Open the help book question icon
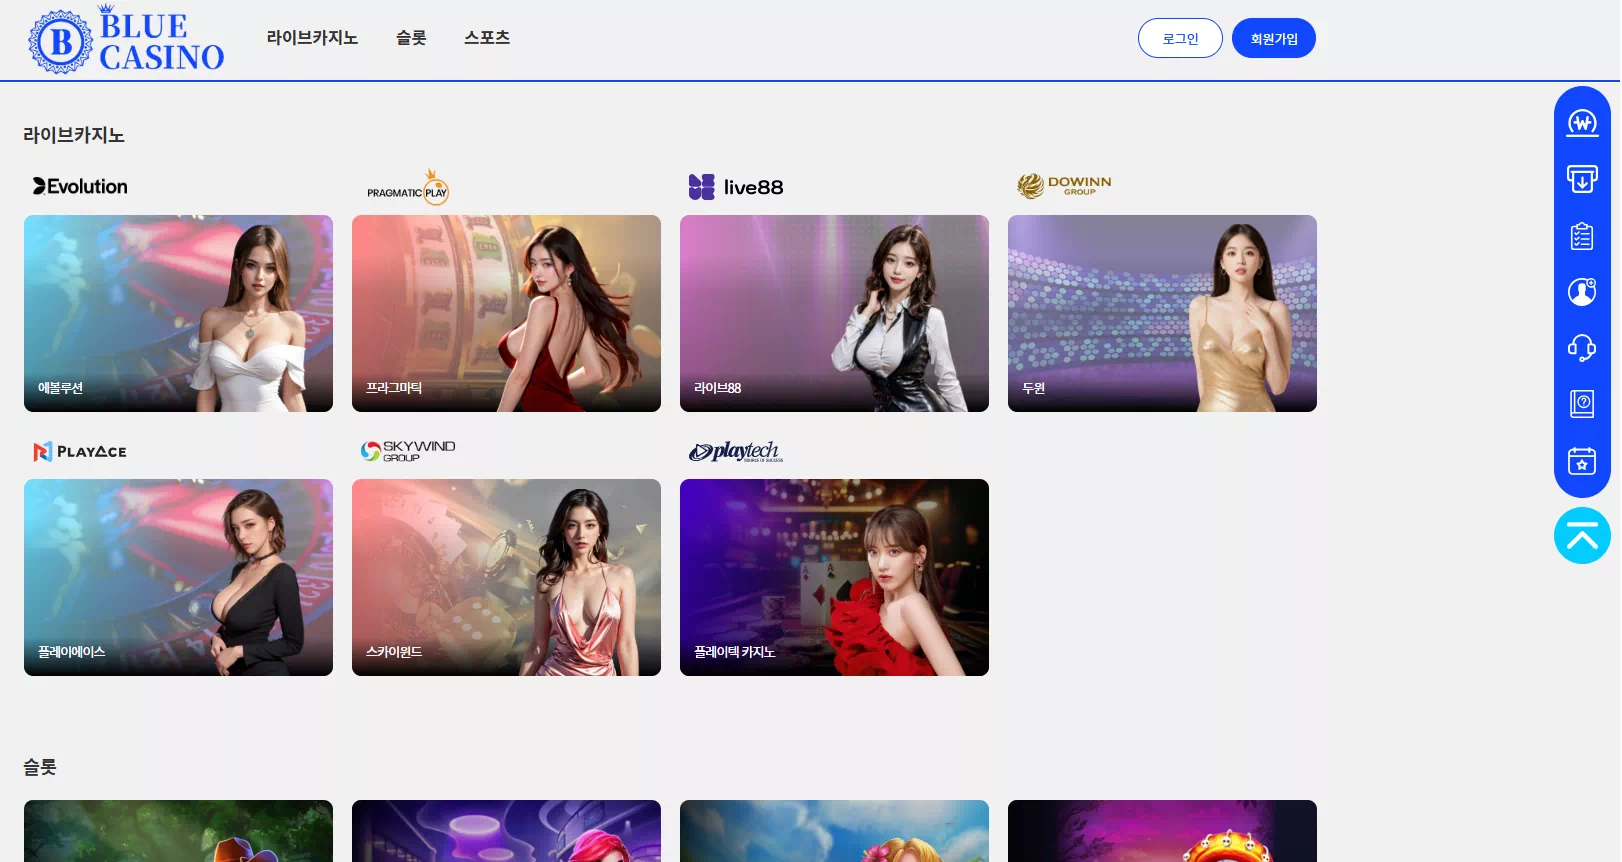1622x862 pixels. click(x=1582, y=404)
